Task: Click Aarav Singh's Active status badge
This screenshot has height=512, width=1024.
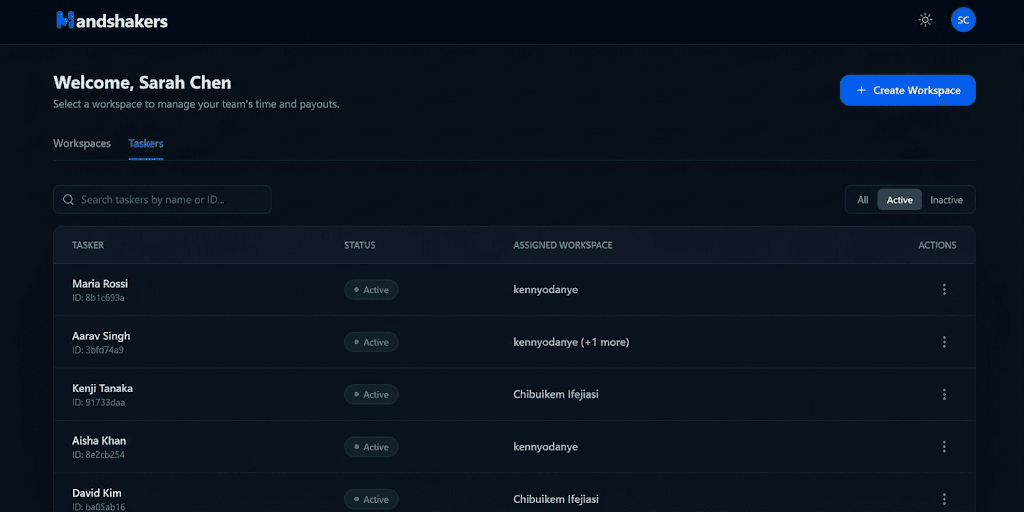Action: [x=371, y=342]
